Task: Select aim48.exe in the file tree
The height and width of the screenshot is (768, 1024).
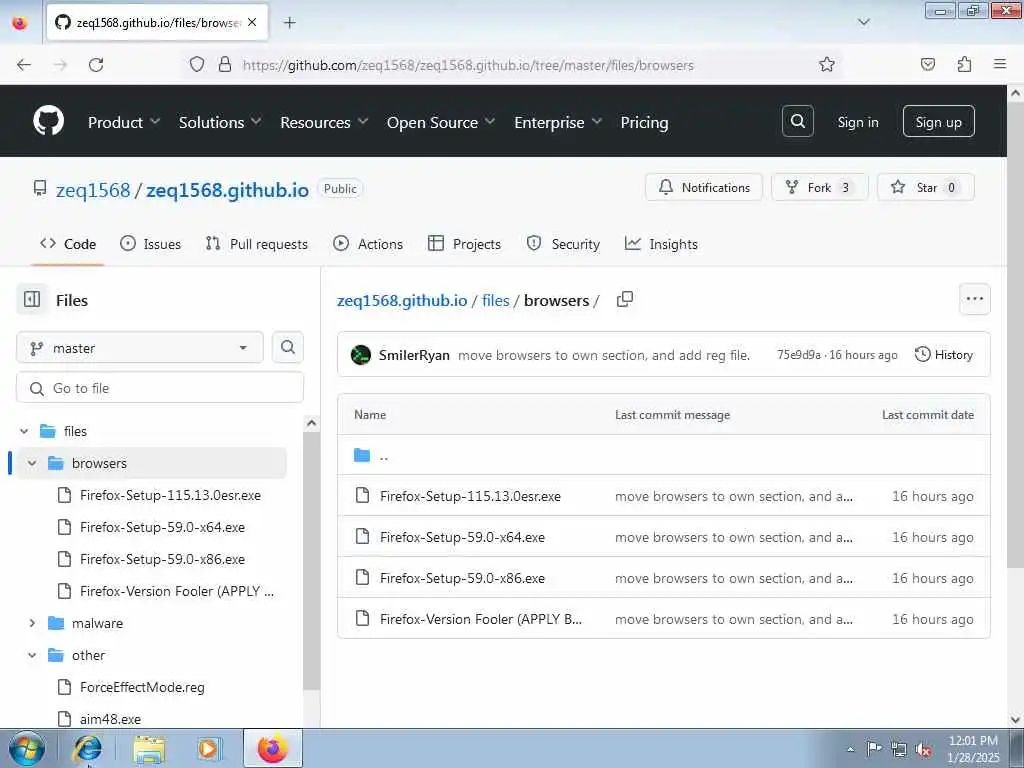Action: (110, 719)
